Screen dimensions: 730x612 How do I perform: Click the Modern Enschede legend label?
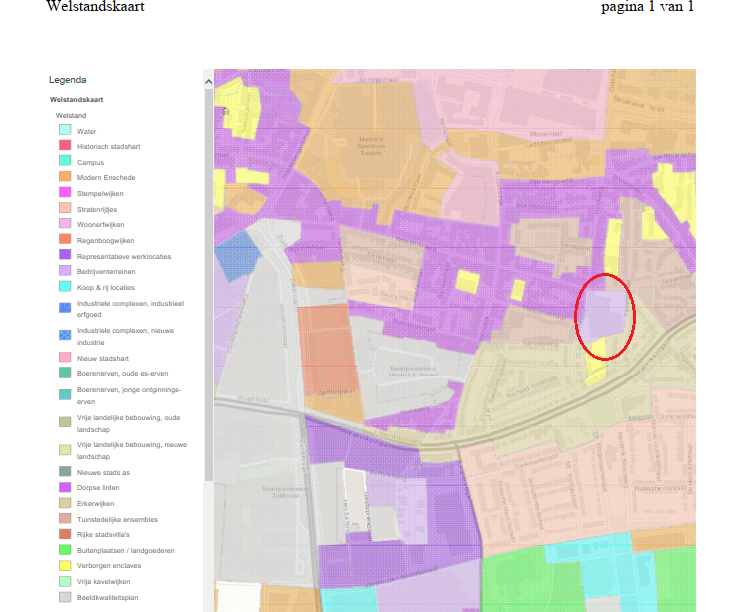click(x=106, y=177)
